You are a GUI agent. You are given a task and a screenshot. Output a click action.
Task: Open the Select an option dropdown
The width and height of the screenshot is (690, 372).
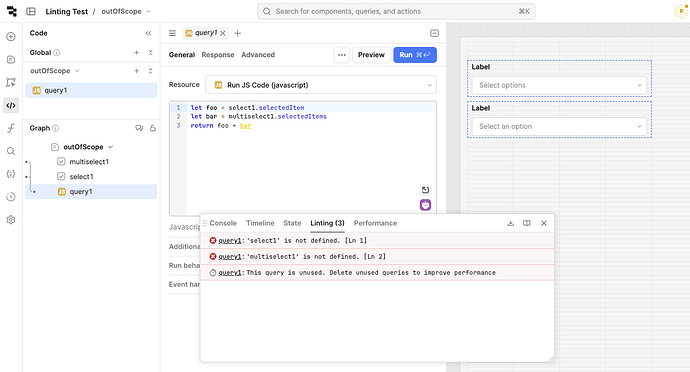(559, 126)
